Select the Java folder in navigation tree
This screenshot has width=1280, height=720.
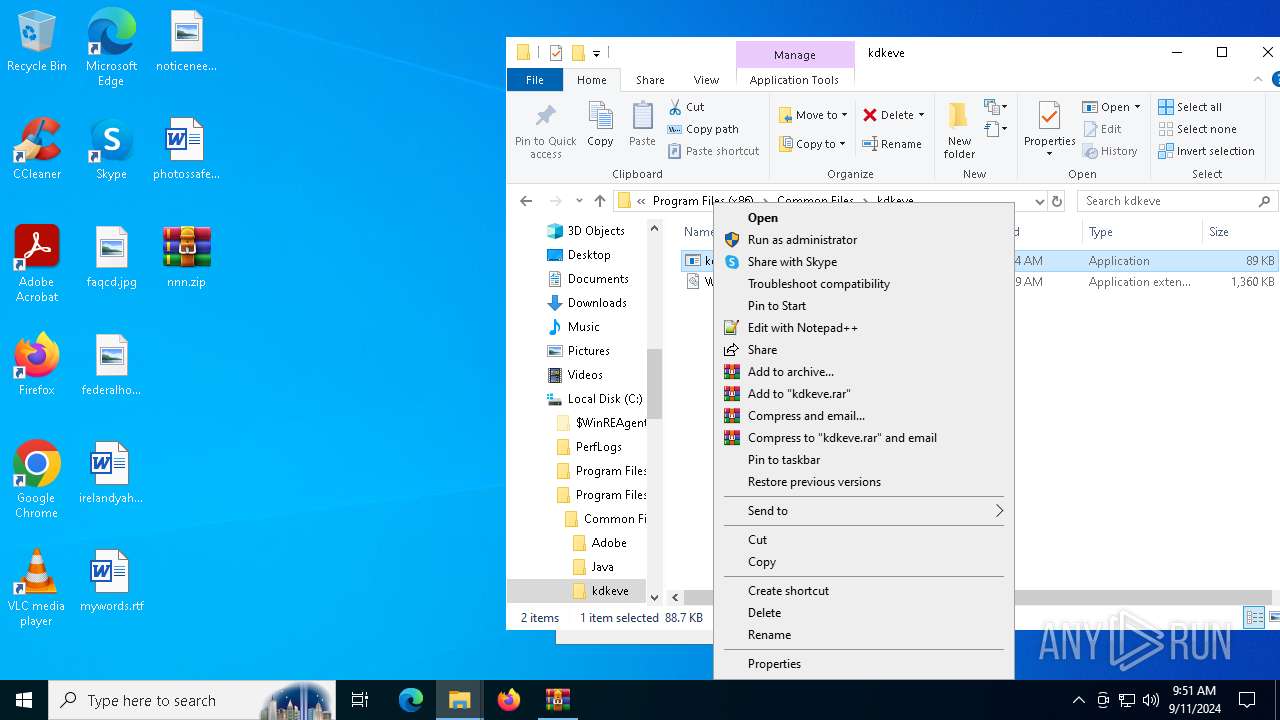602,567
